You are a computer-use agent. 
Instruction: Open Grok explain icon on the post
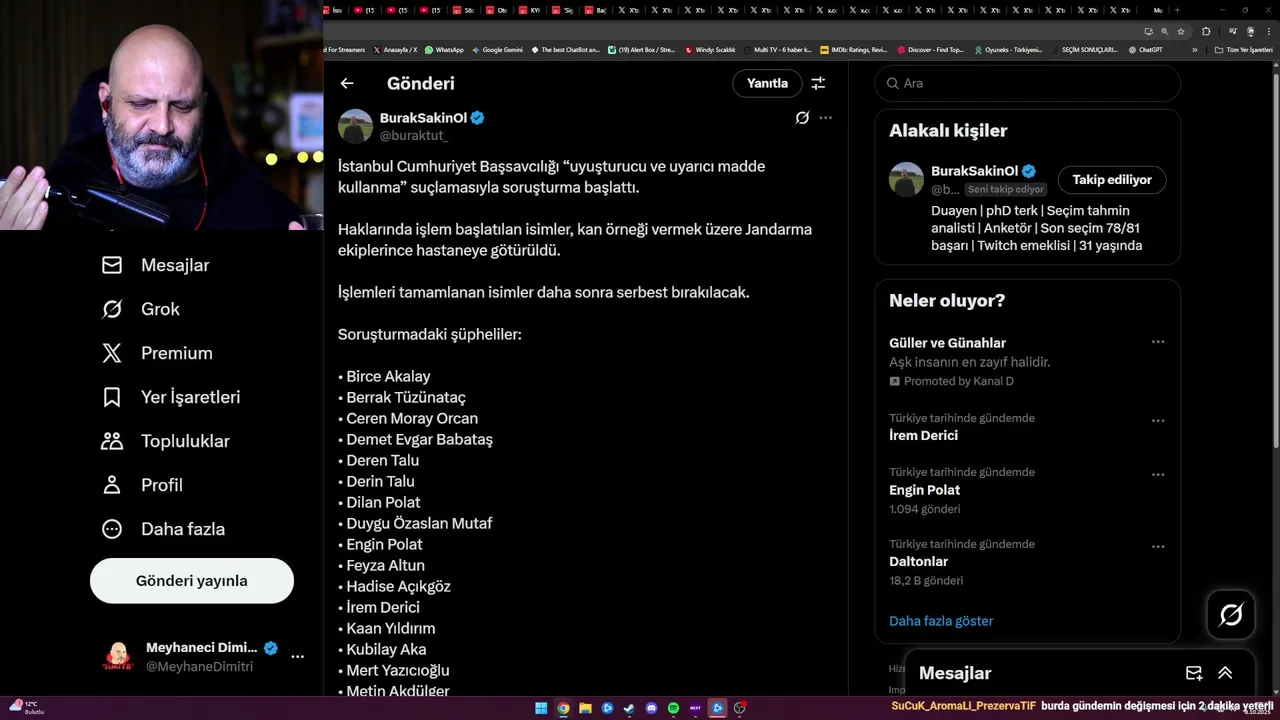802,118
